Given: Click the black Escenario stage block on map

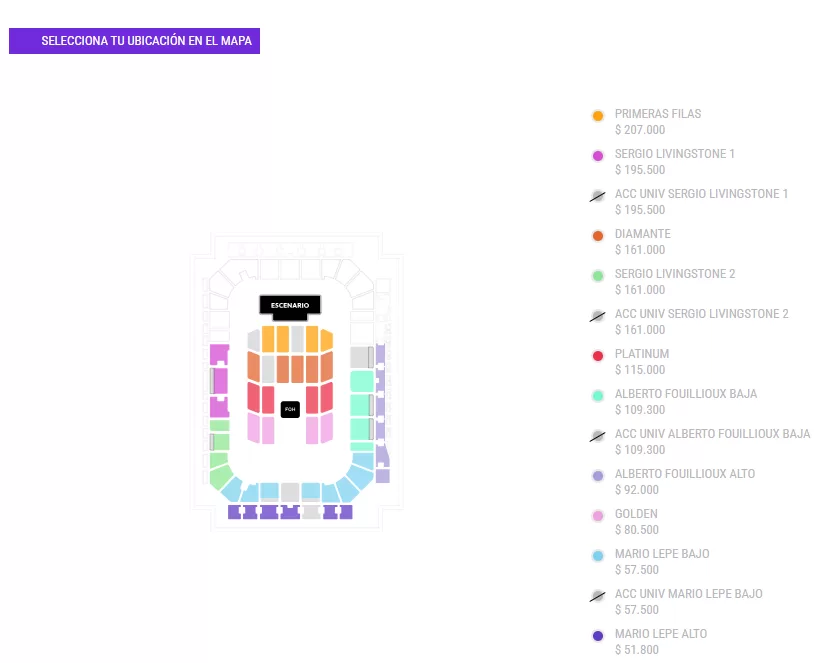Looking at the screenshot, I should [290, 305].
